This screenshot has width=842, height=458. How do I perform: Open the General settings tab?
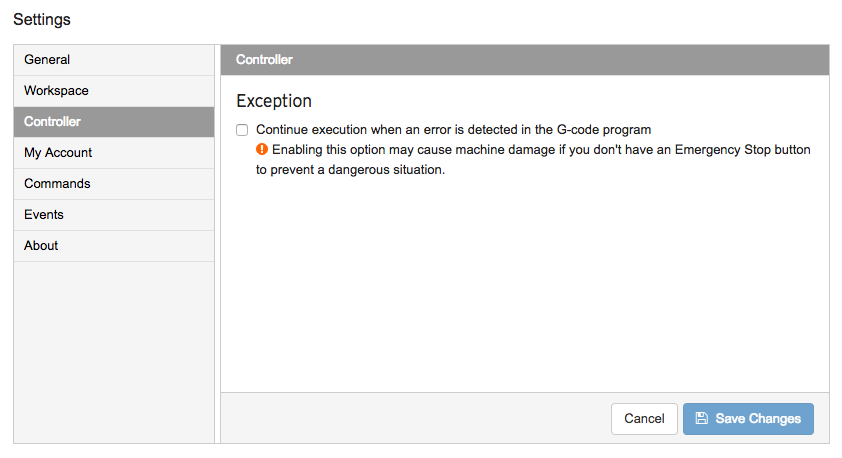(114, 60)
